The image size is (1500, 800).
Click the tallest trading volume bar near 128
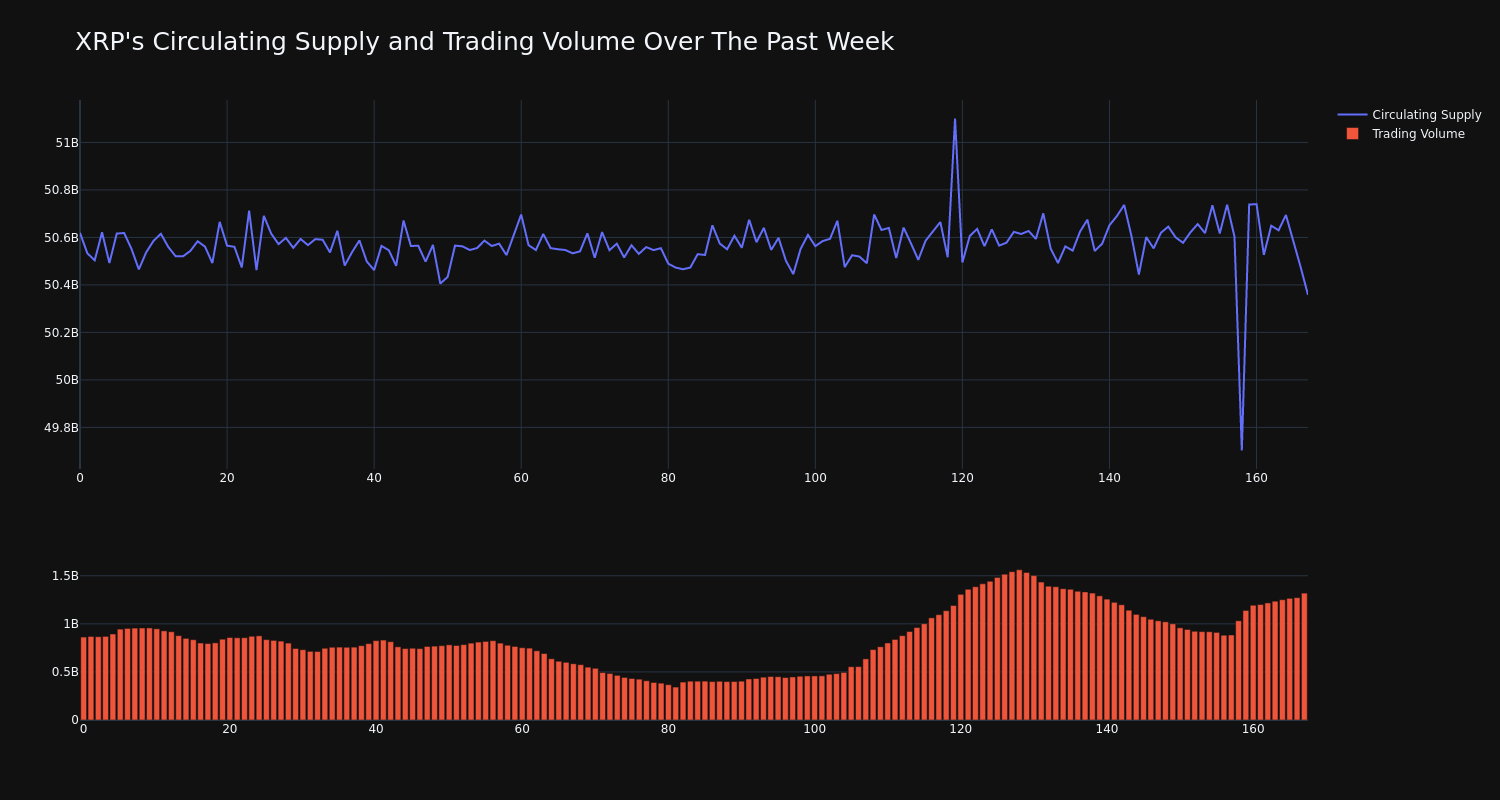[1019, 645]
